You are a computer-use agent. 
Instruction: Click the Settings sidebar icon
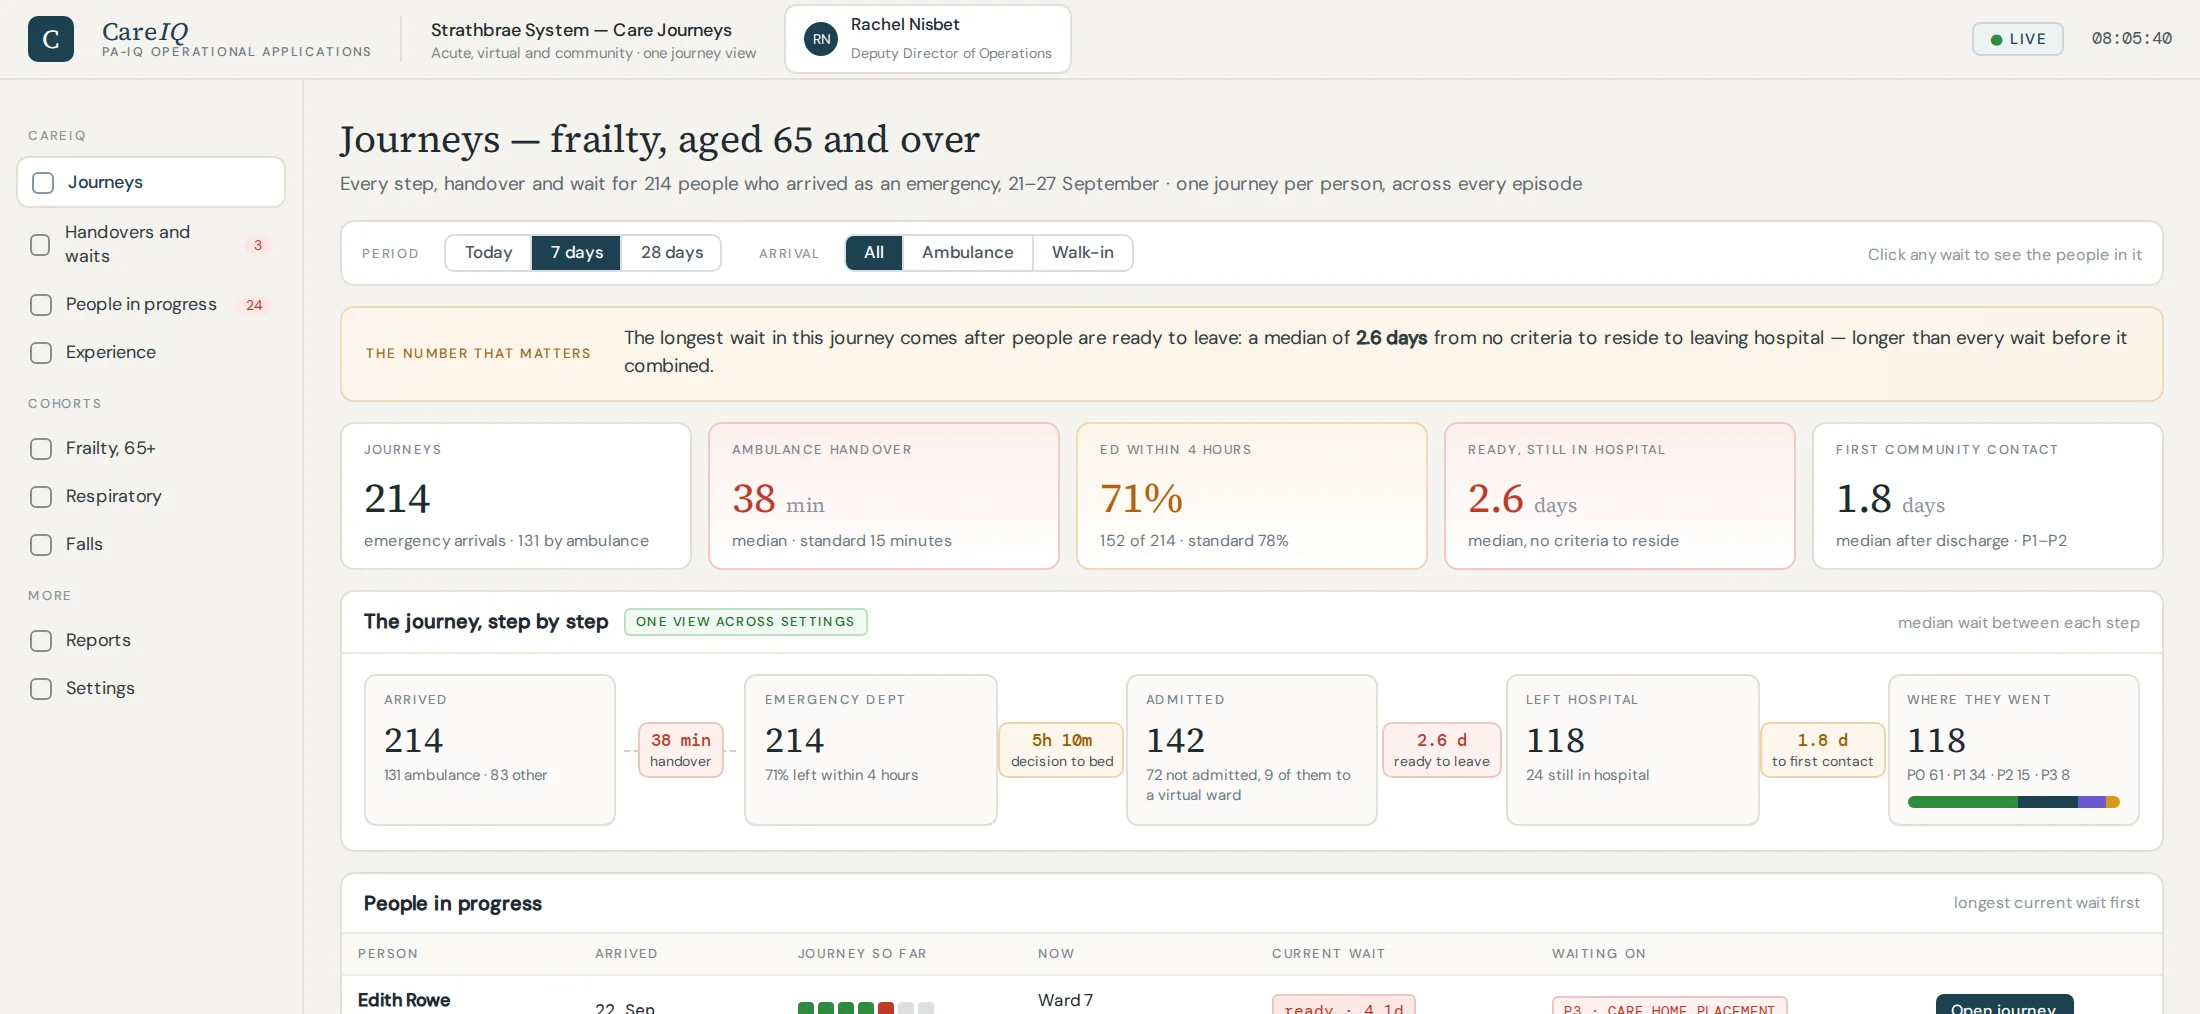coord(41,689)
